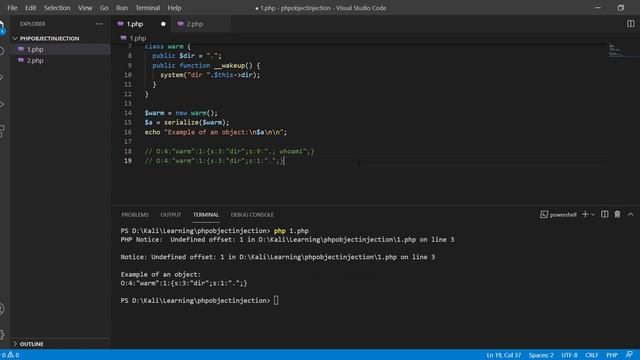The image size is (640, 360).
Task: Create a new terminal with plus icon
Action: pyautogui.click(x=585, y=215)
